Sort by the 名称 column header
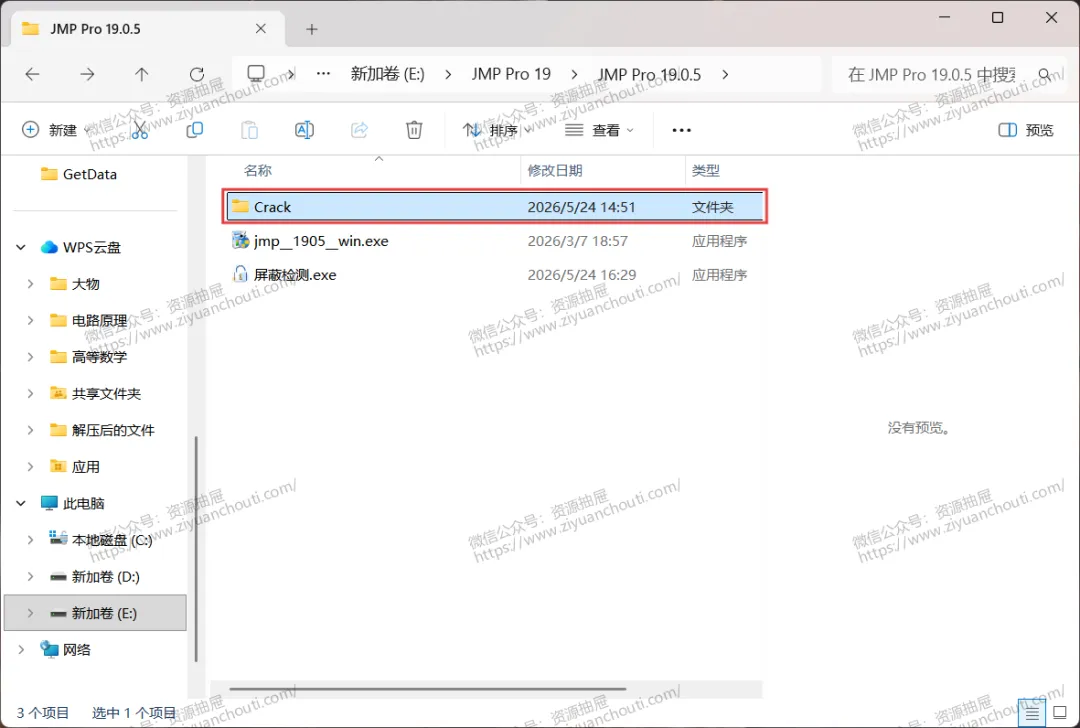The image size is (1080, 728). (258, 170)
